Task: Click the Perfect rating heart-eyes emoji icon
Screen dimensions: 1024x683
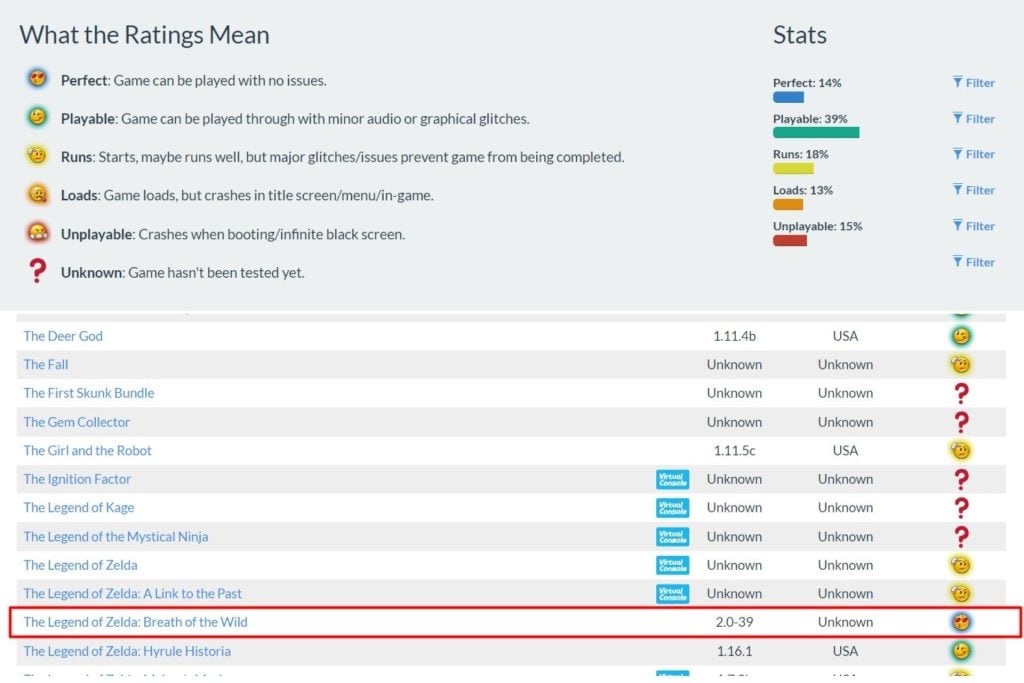Action: pyautogui.click(x=37, y=80)
